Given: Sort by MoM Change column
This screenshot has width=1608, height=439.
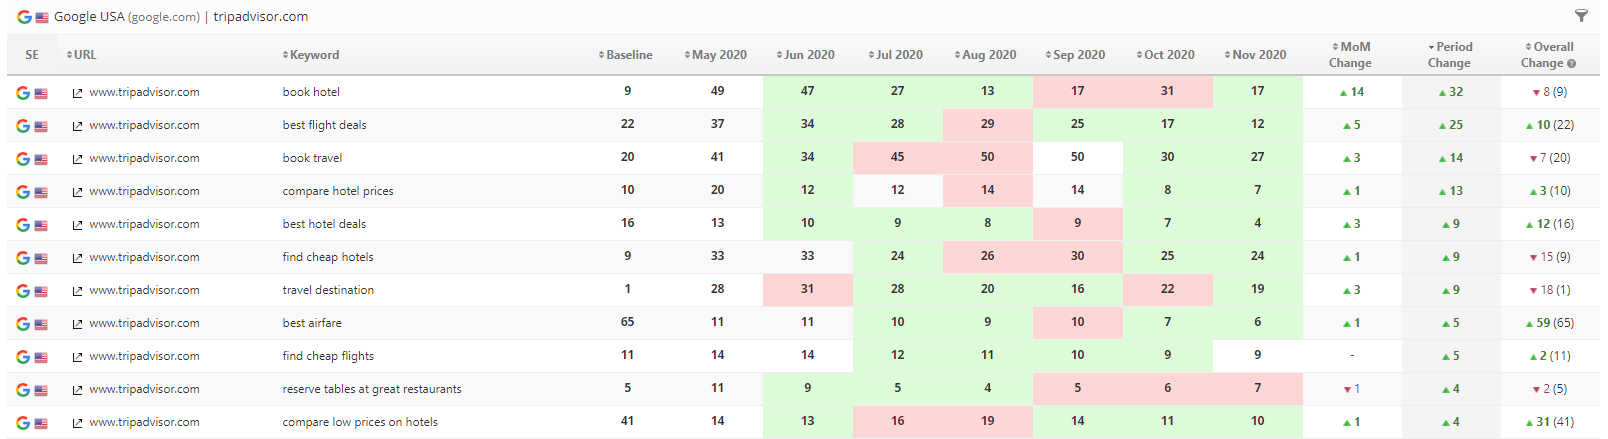Looking at the screenshot, I should pyautogui.click(x=1350, y=55).
